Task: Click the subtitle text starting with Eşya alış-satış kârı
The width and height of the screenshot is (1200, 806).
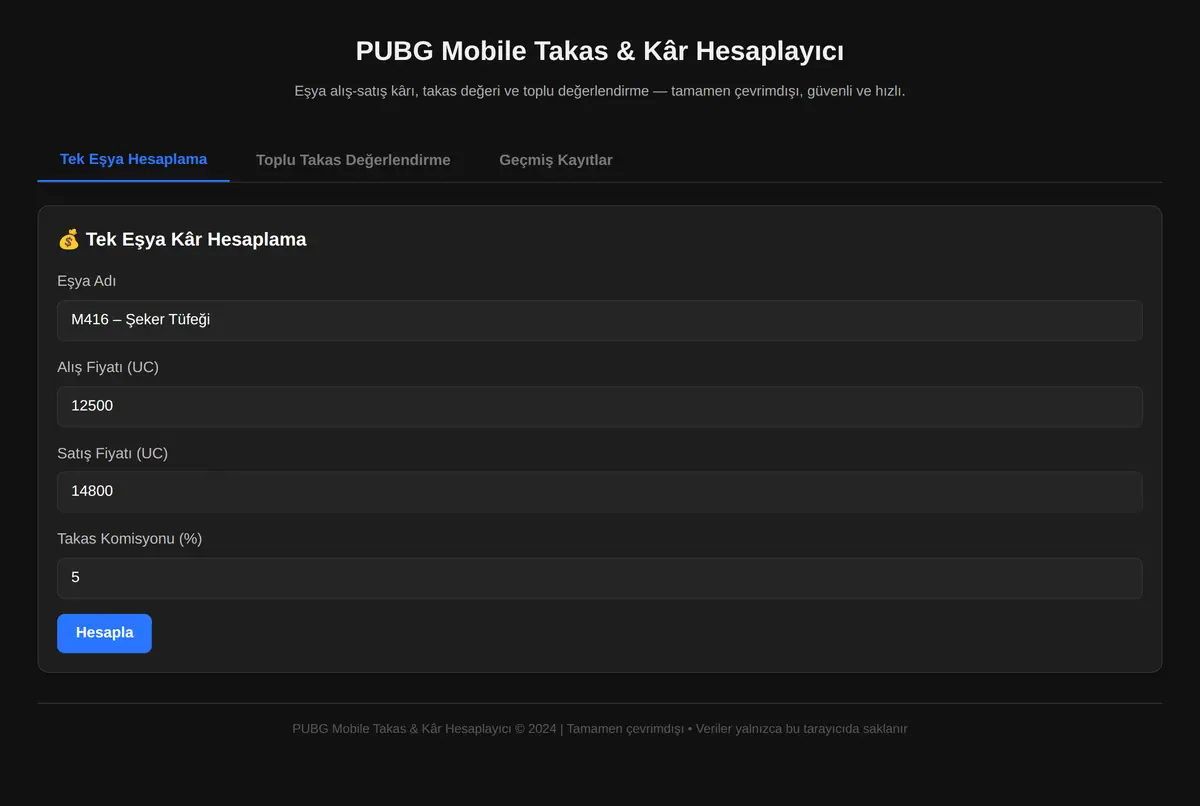Action: click(x=600, y=91)
